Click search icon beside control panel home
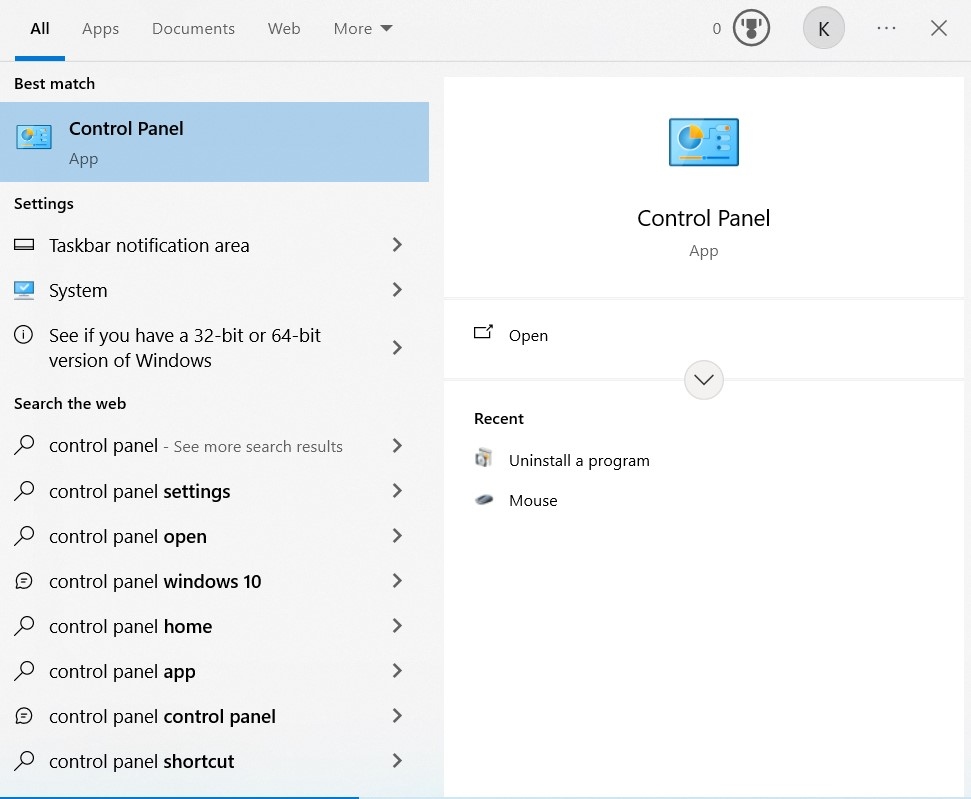Screen dimensions: 971x799 (24, 626)
